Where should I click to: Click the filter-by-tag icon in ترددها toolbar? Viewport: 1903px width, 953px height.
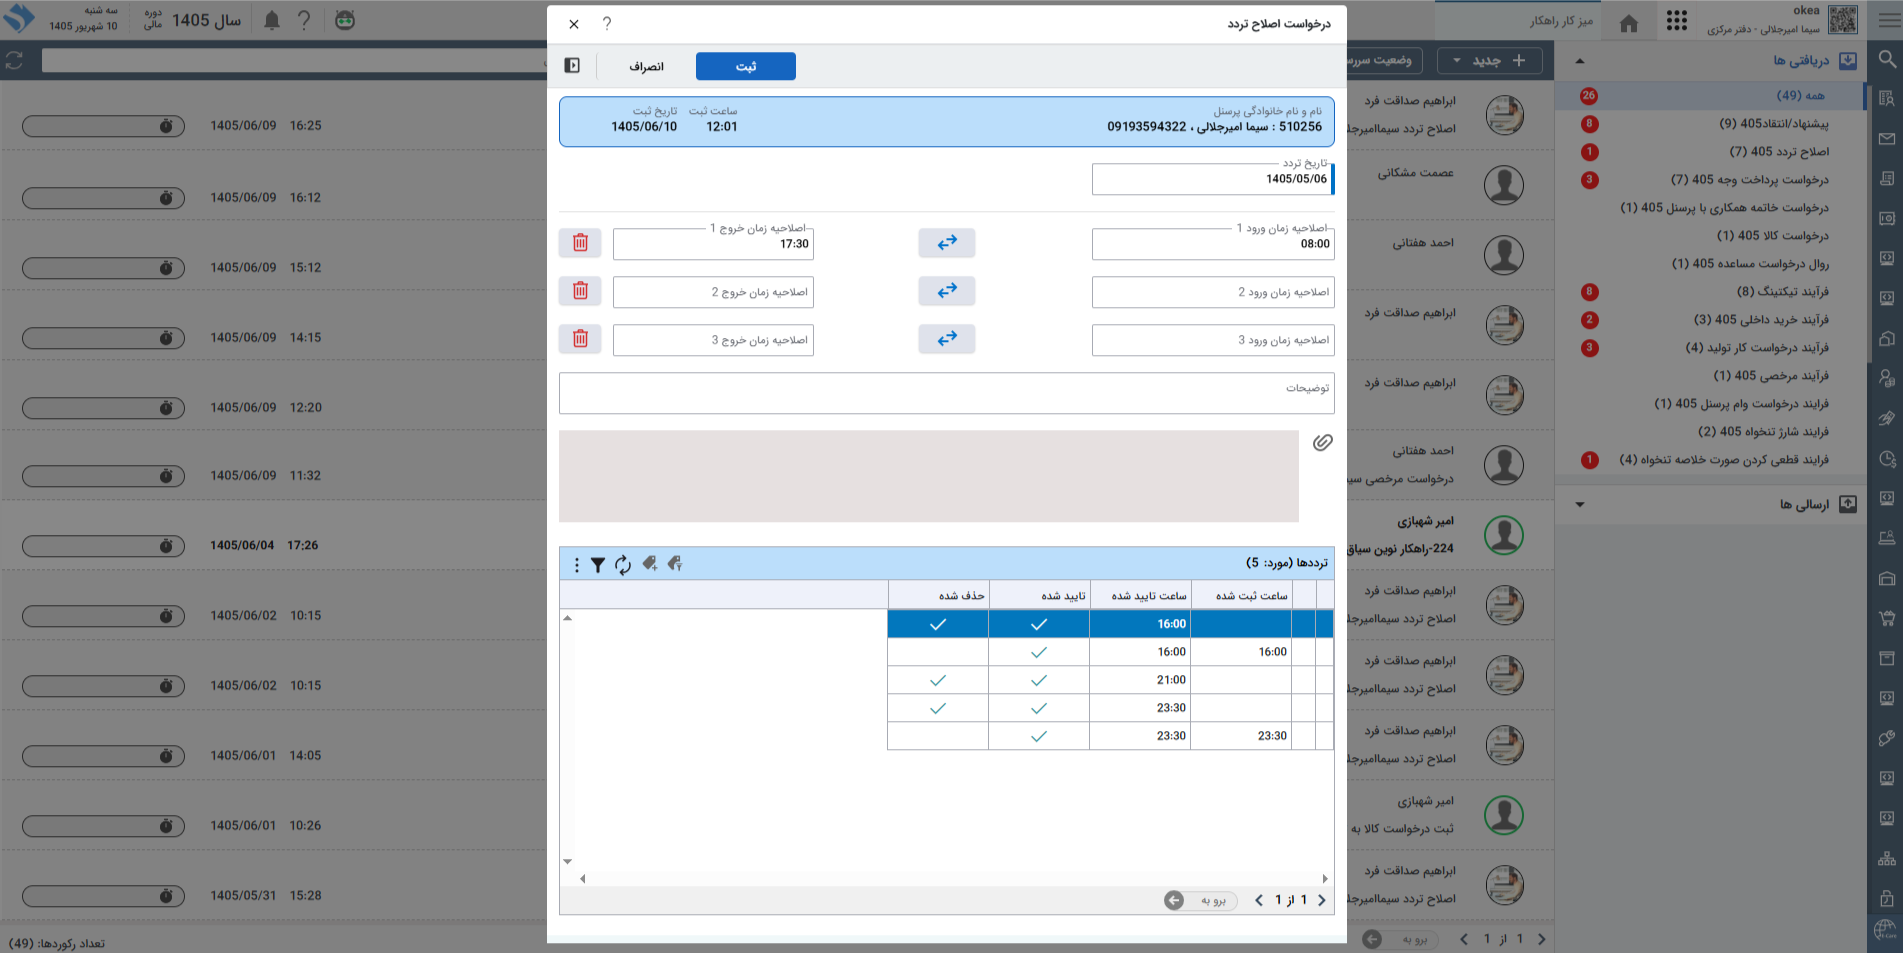(x=675, y=564)
